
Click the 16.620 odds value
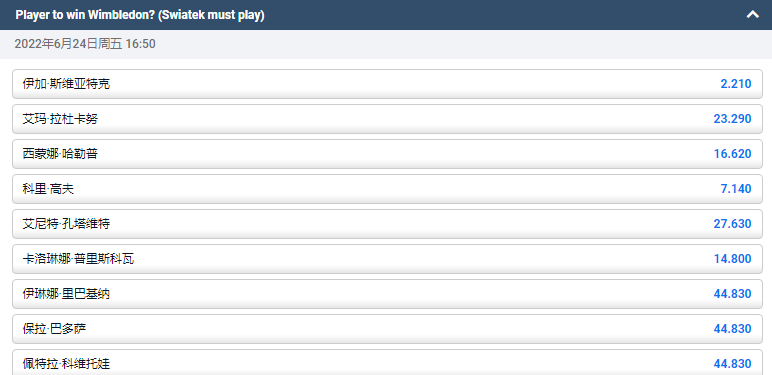pyautogui.click(x=732, y=154)
